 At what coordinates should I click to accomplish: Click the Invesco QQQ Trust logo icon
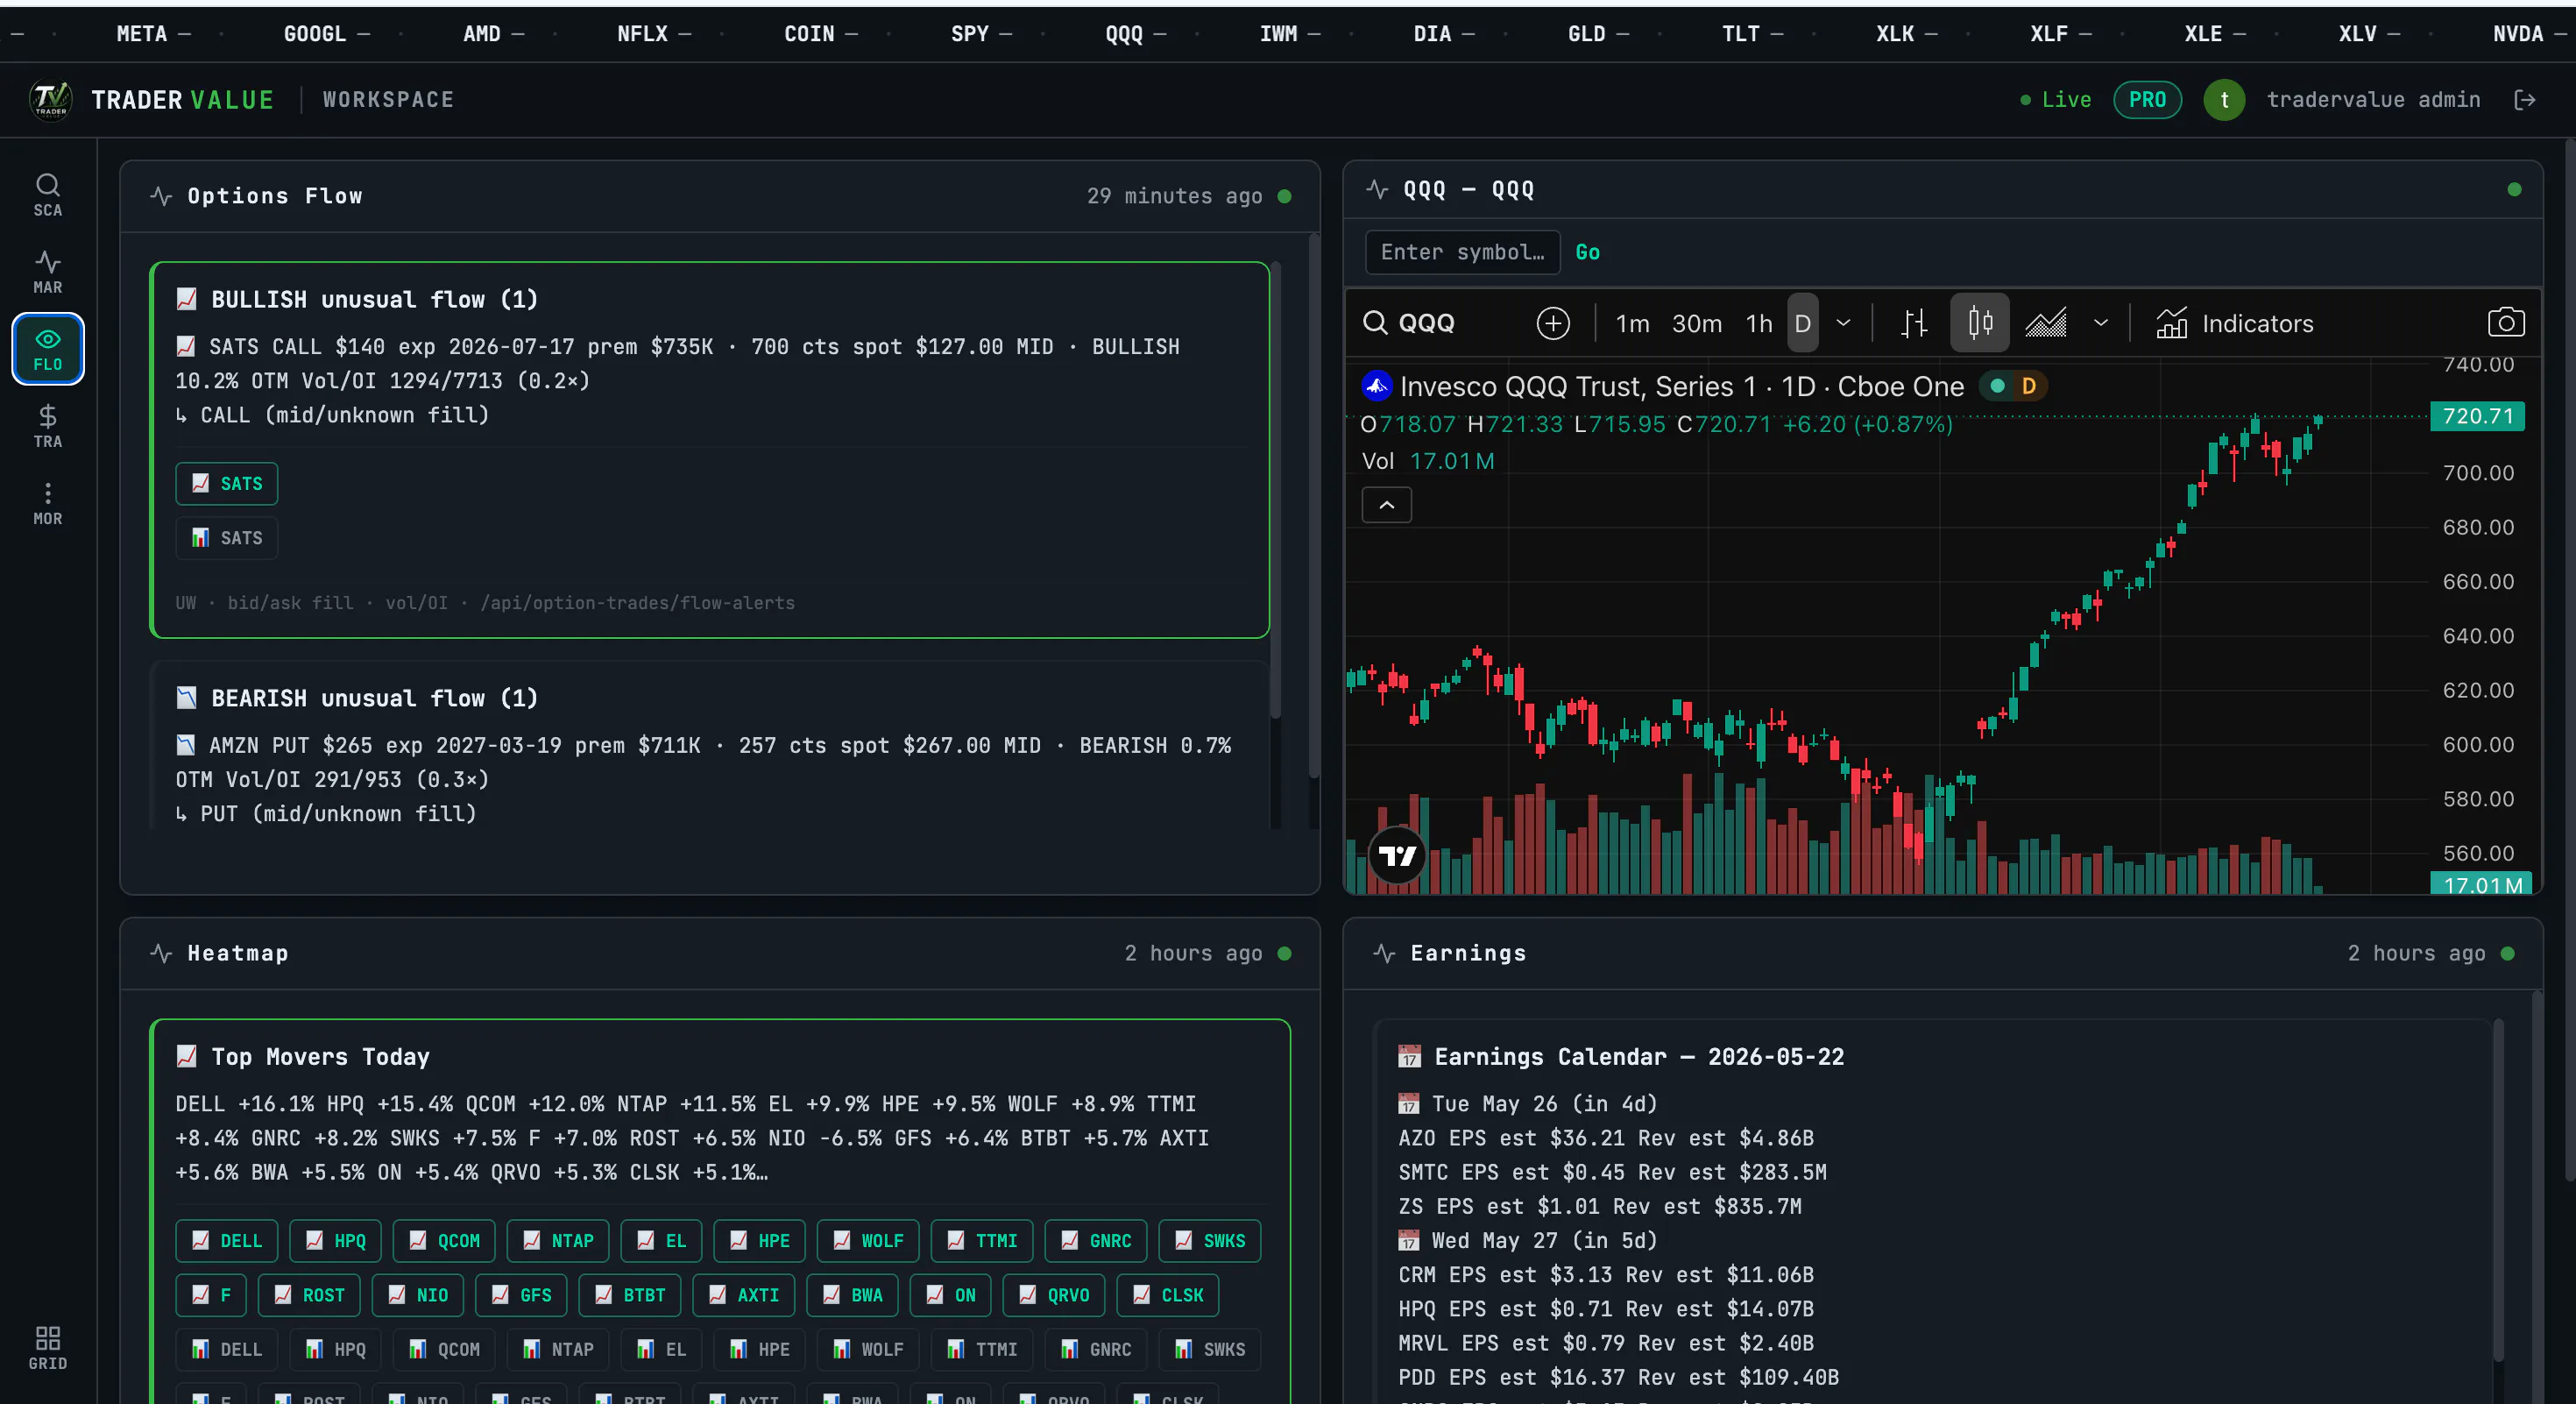tap(1377, 385)
